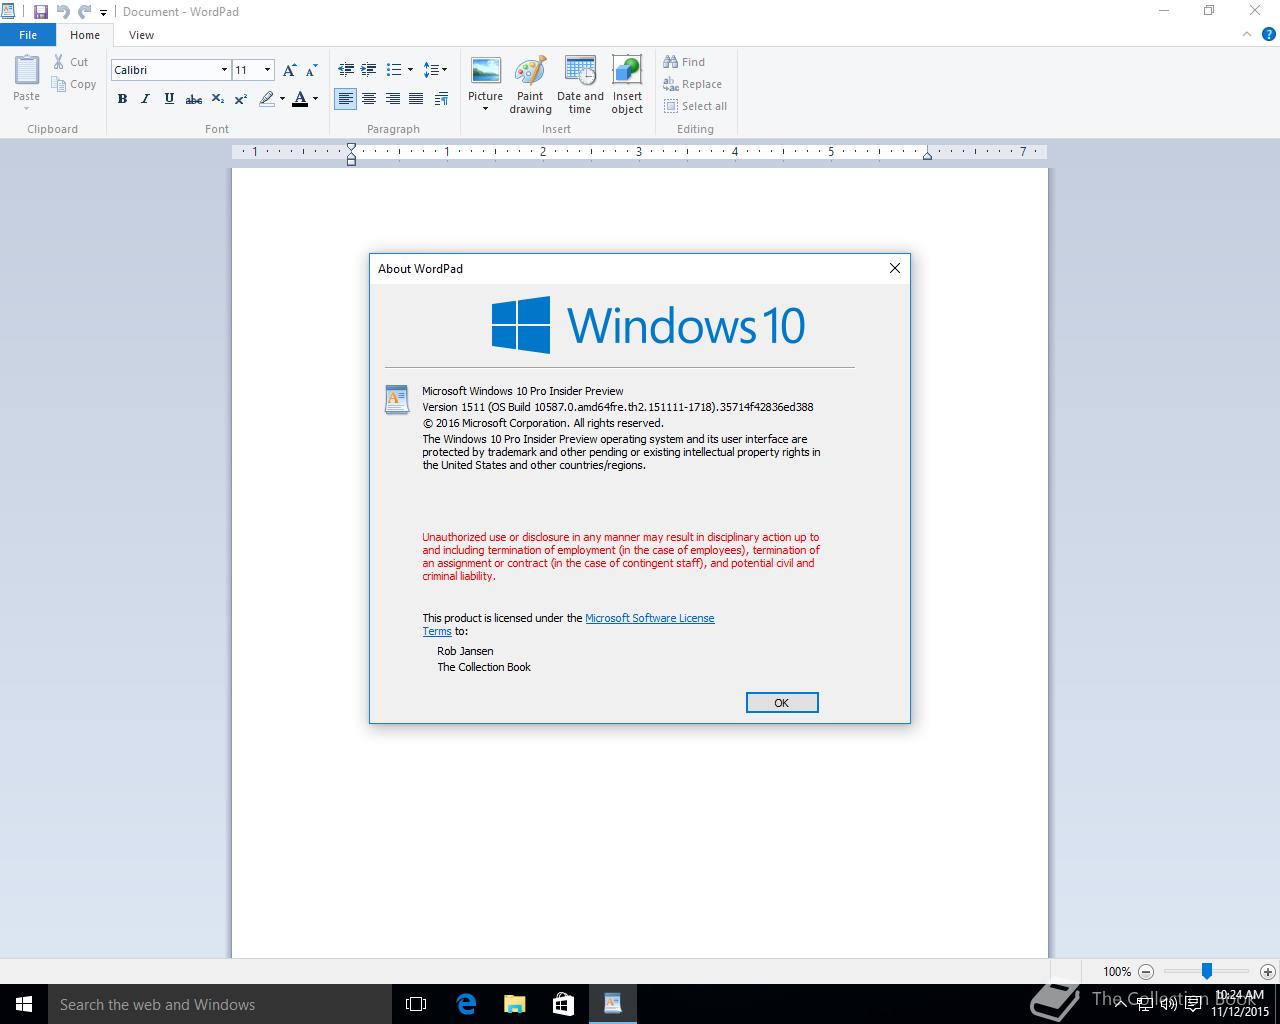Click the bullet list icon

(394, 70)
